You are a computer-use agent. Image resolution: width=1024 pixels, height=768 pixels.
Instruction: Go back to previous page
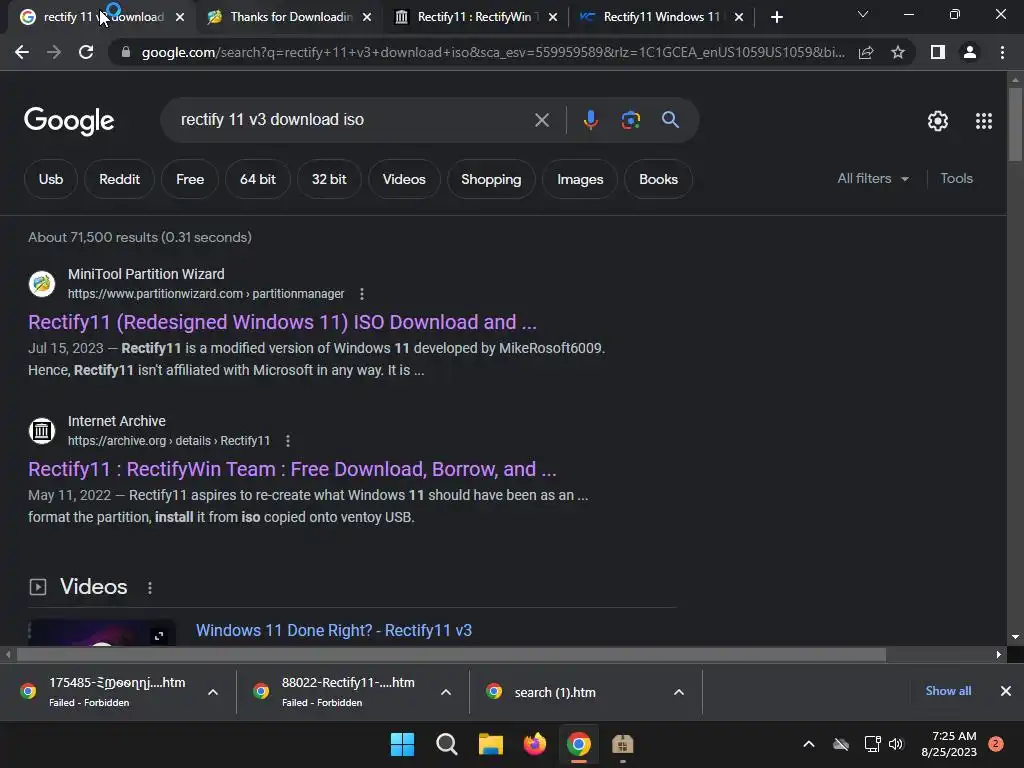(x=22, y=52)
